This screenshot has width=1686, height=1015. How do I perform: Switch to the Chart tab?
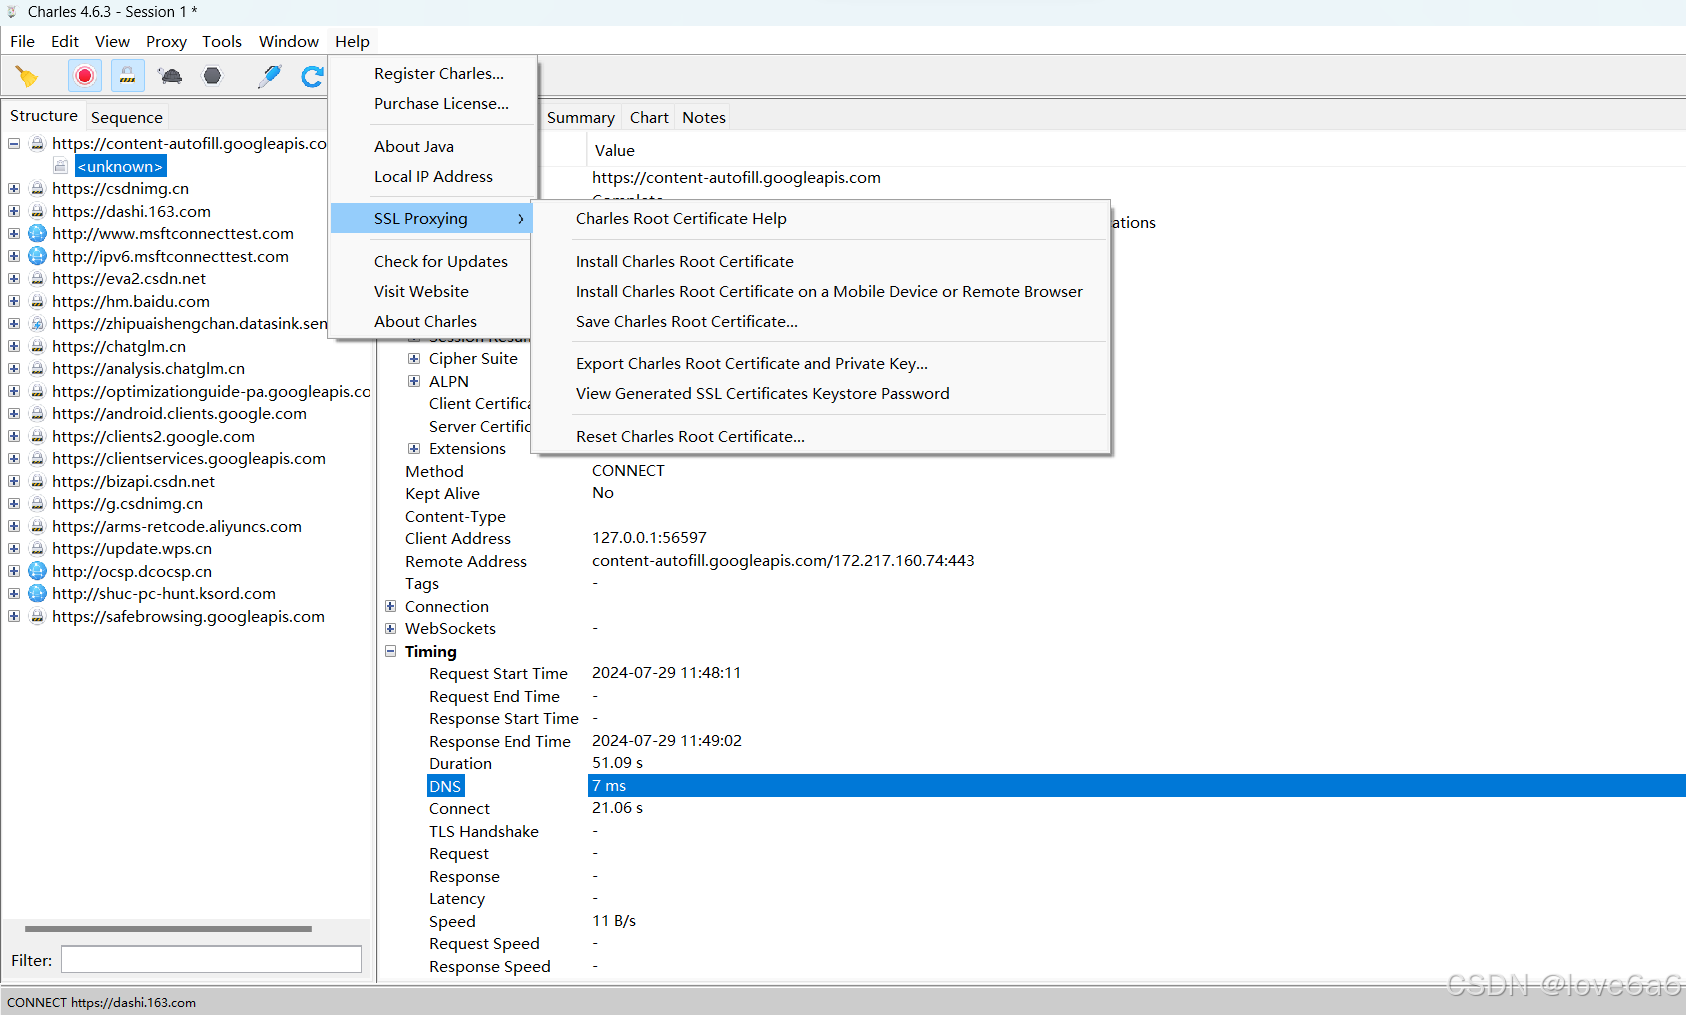point(649,117)
